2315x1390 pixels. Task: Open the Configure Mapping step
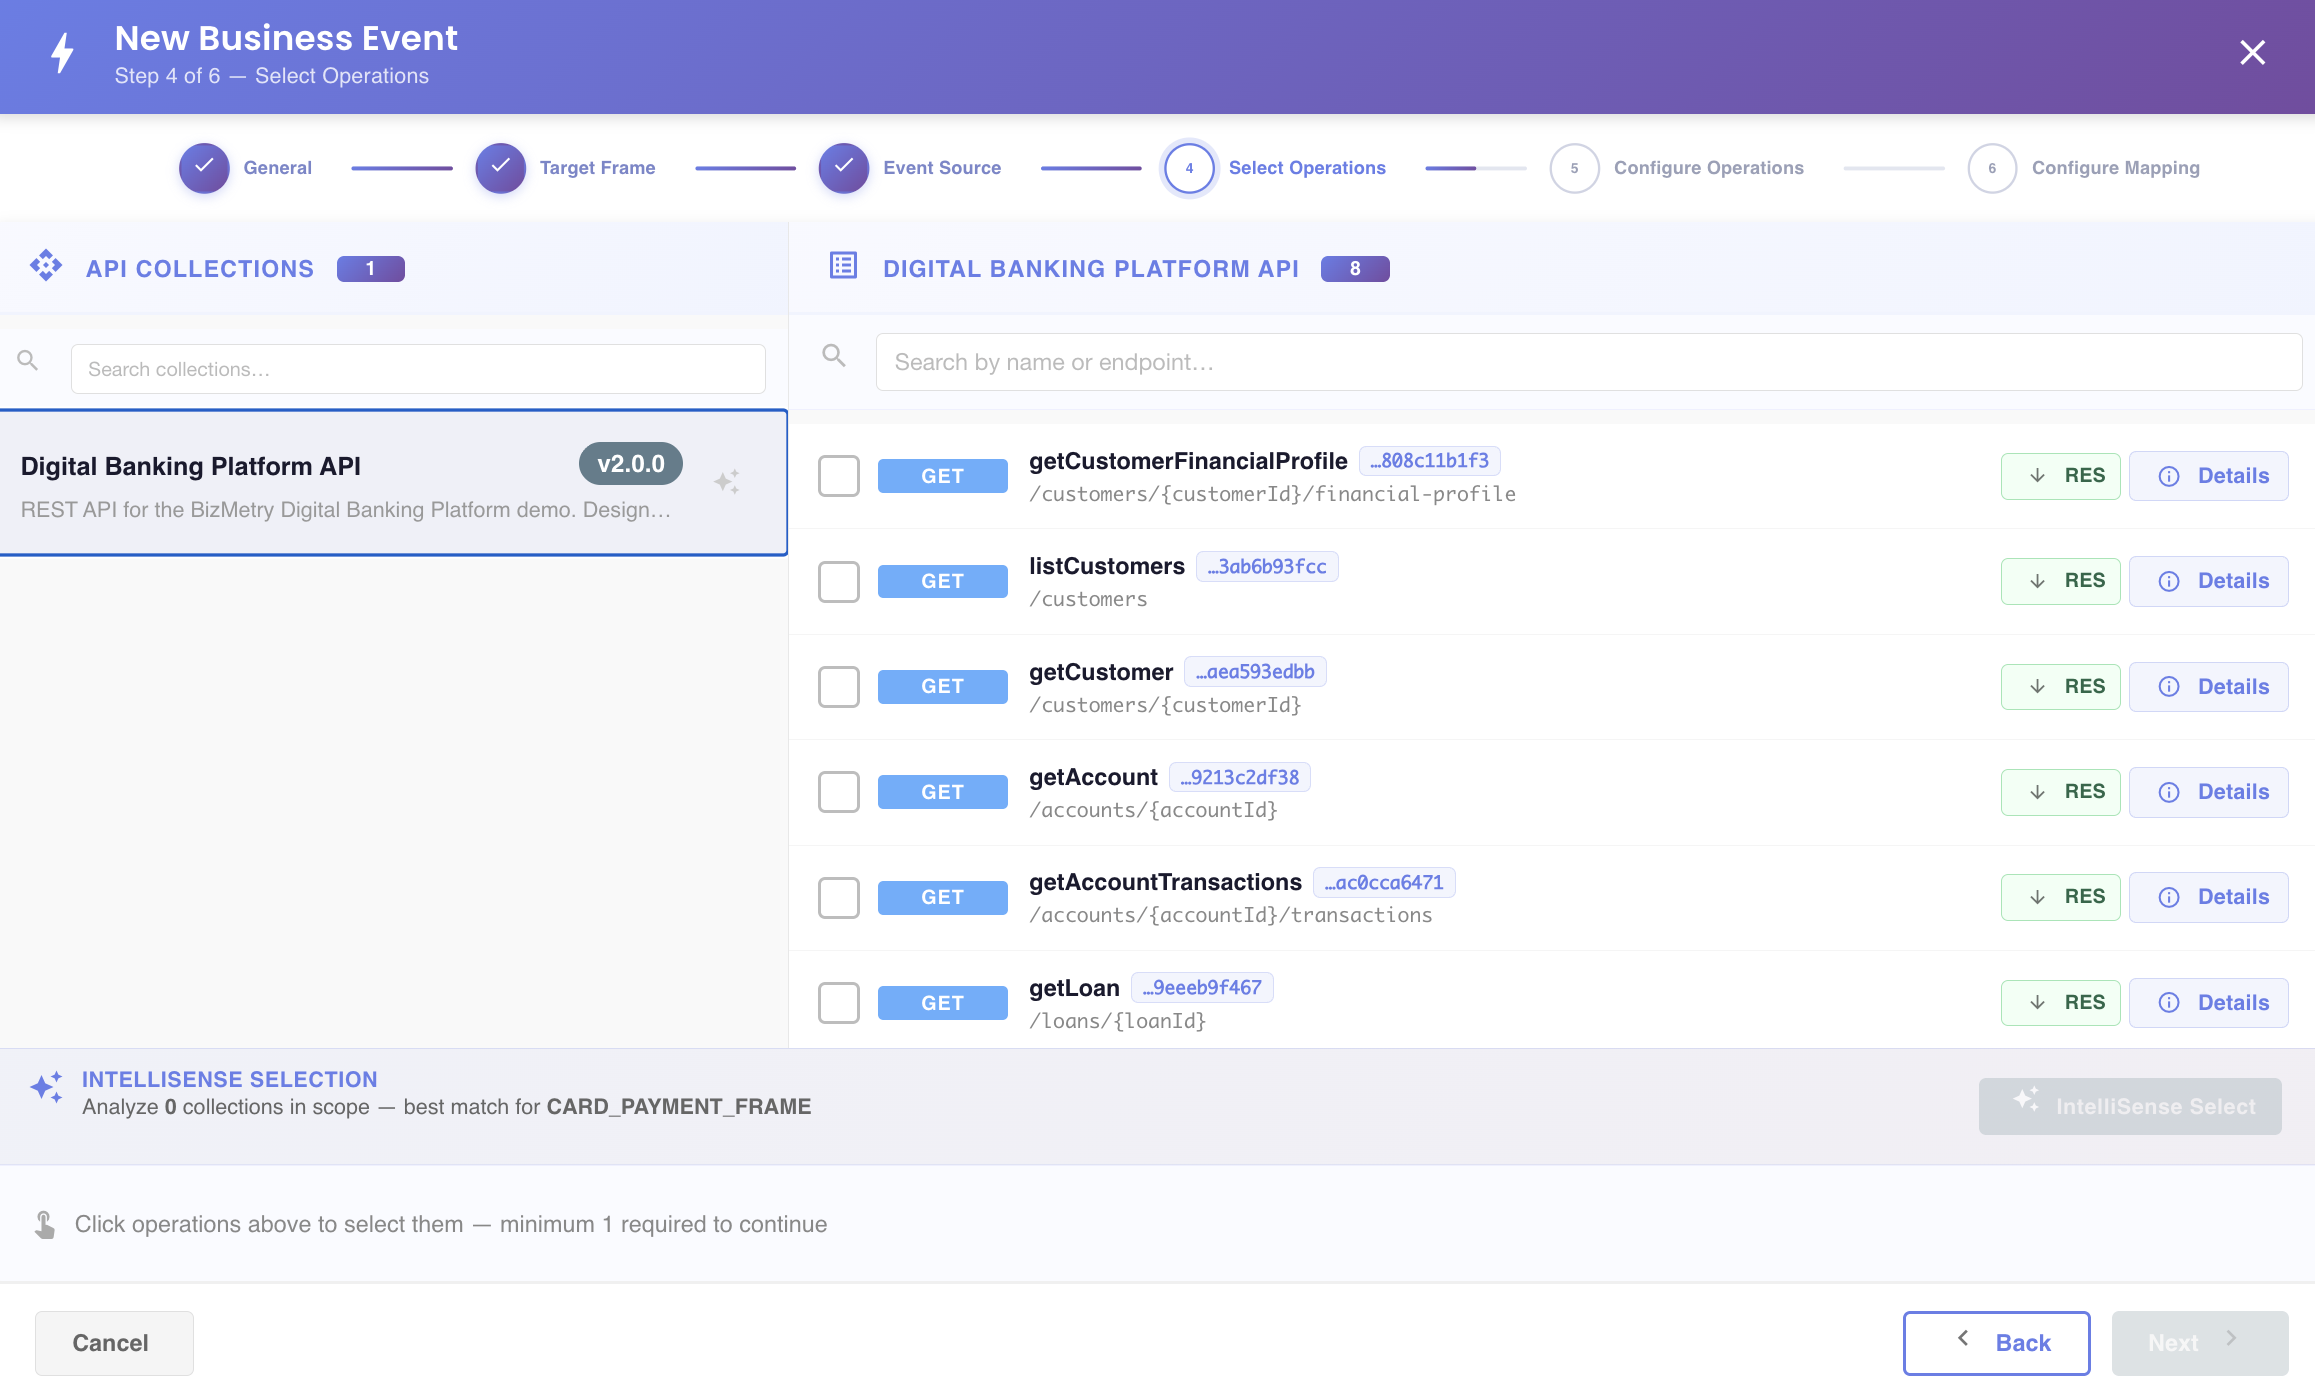pyautogui.click(x=2084, y=168)
